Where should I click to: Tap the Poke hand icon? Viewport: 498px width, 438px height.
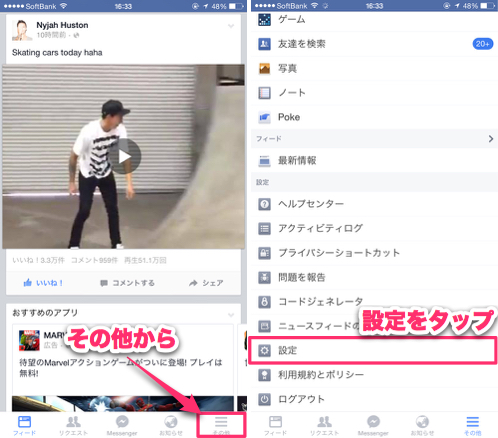(265, 117)
